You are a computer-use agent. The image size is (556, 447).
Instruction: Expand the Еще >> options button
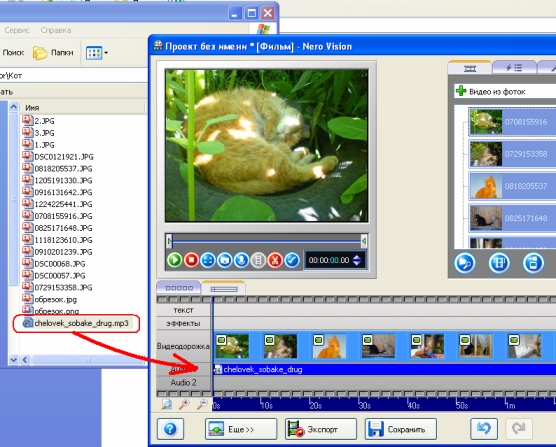241,429
